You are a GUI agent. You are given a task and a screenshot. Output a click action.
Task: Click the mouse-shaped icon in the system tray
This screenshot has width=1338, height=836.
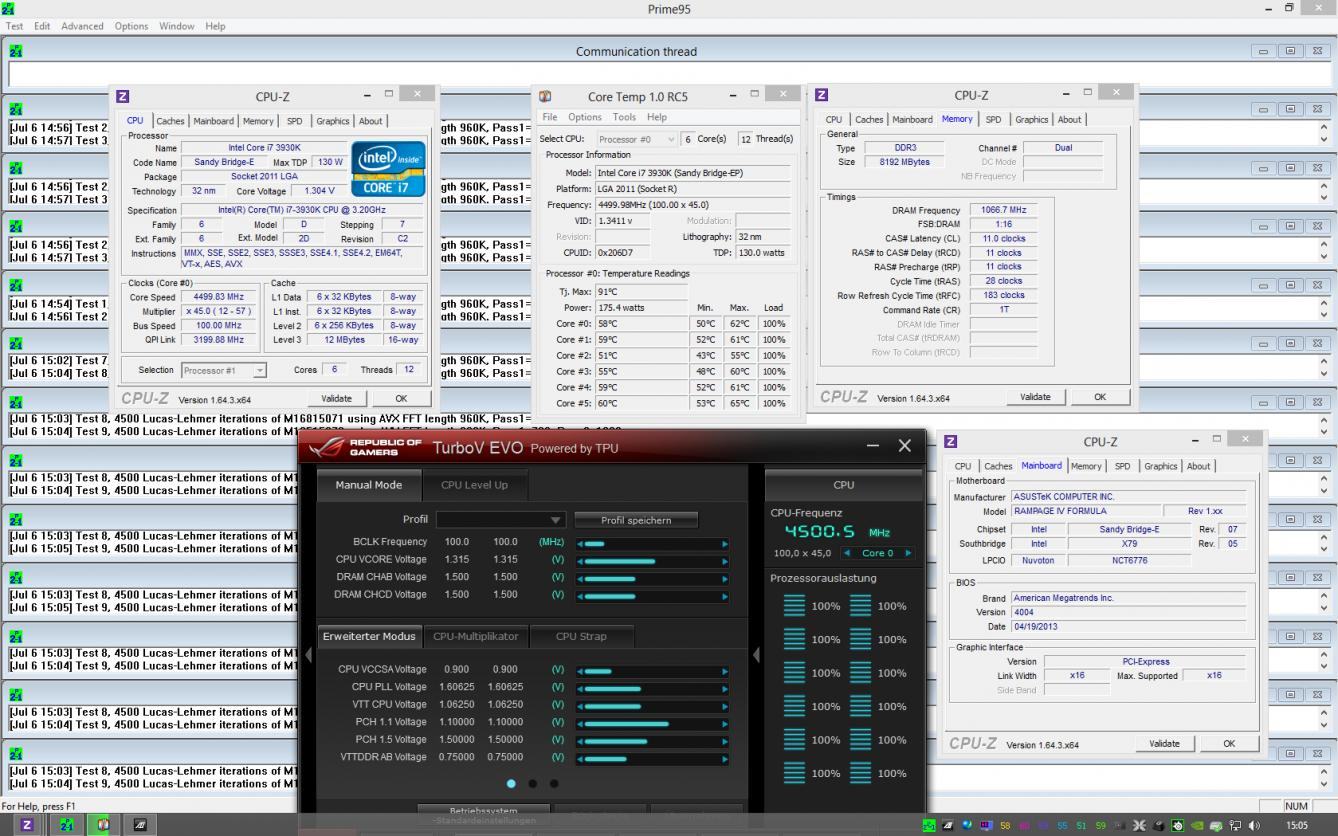pyautogui.click(x=1158, y=826)
